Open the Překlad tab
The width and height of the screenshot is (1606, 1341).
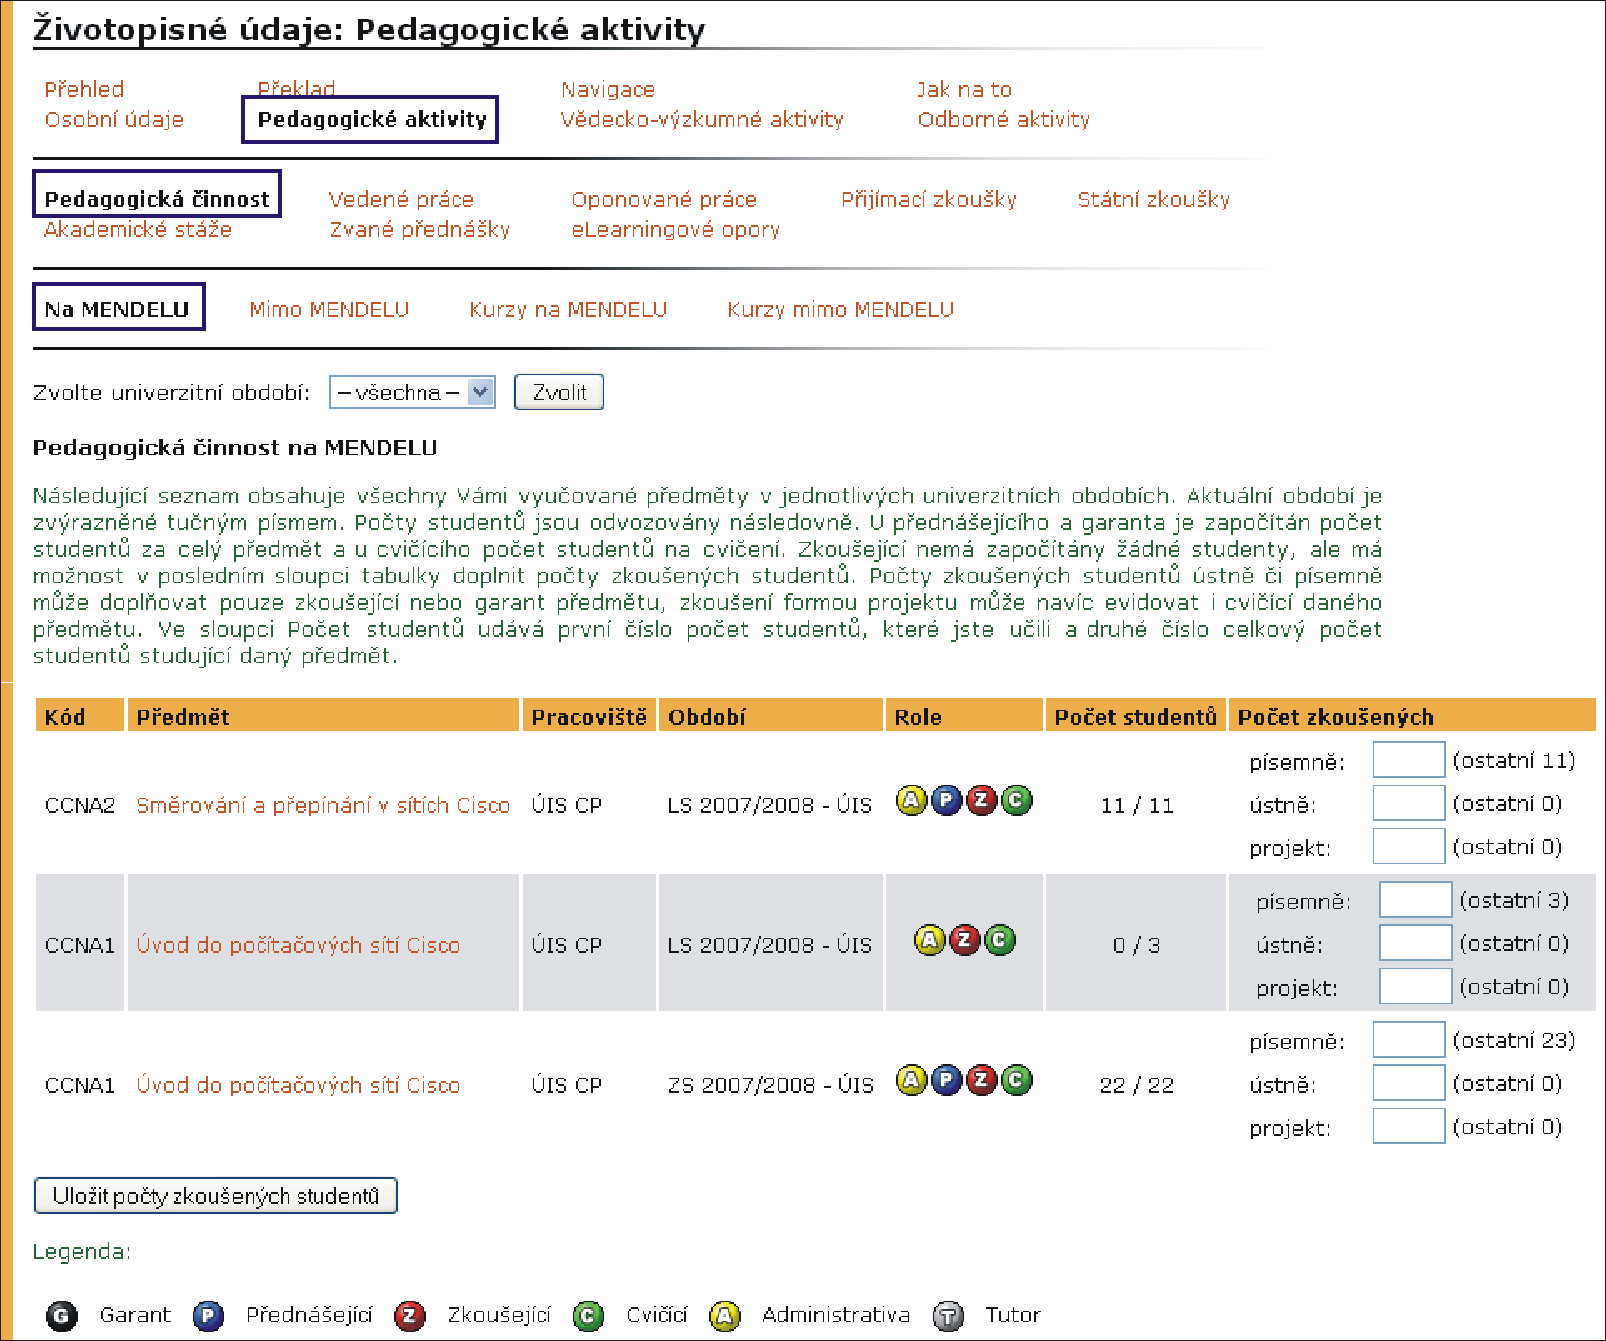tap(296, 88)
